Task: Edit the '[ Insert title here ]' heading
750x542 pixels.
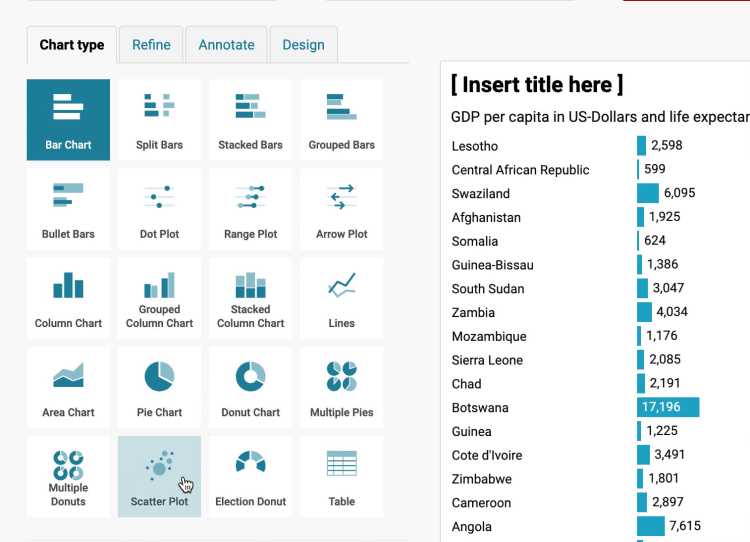Action: tap(537, 85)
